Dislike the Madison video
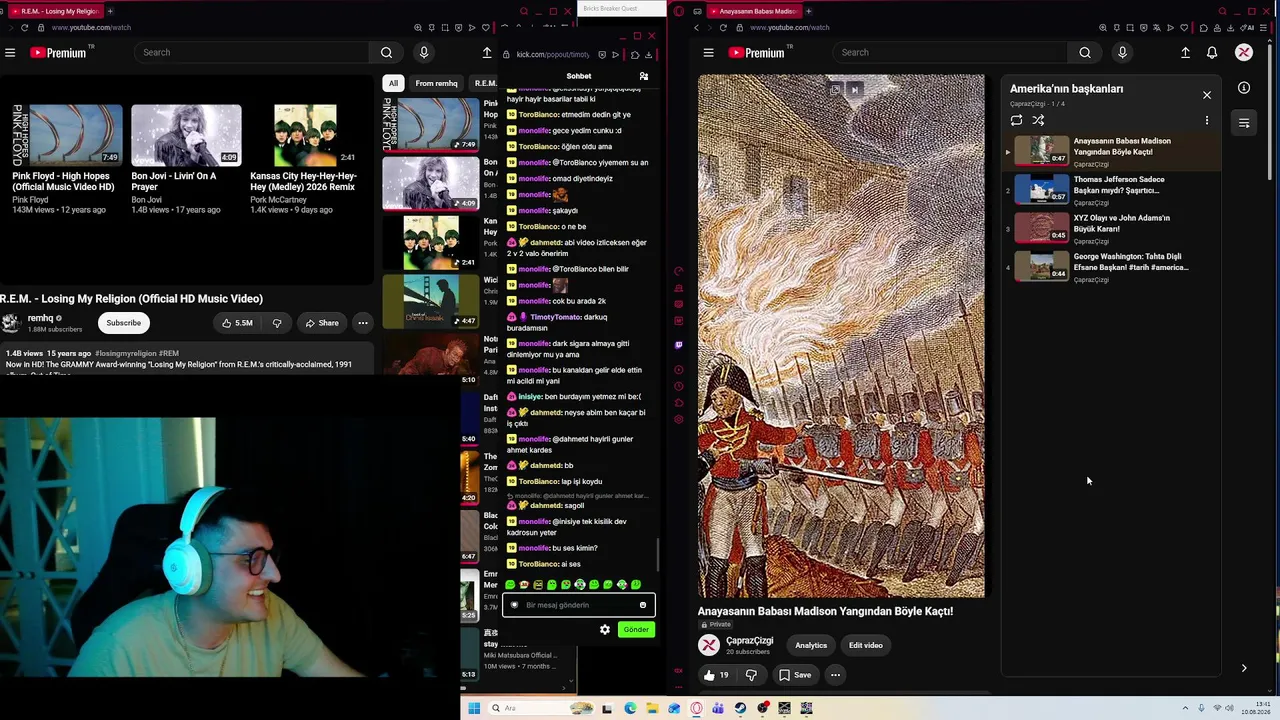This screenshot has width=1280, height=720. pyautogui.click(x=751, y=675)
